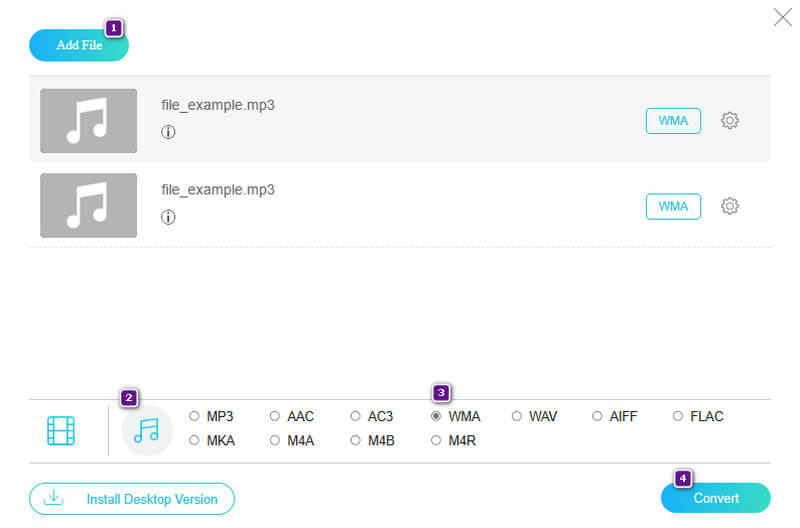Click the WMA format badge on first file
Image resolution: width=800 pixels, height=528 pixels.
[x=673, y=121]
